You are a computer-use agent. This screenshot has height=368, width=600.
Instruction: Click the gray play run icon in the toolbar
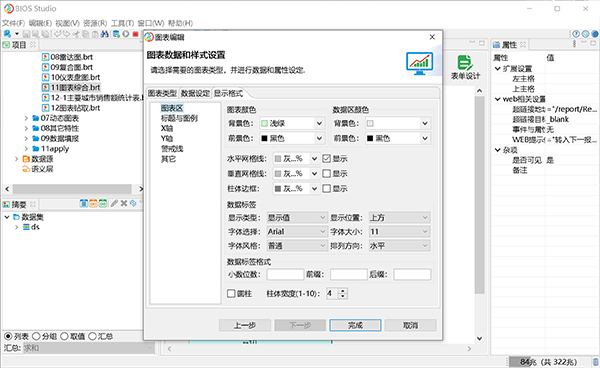[126, 34]
